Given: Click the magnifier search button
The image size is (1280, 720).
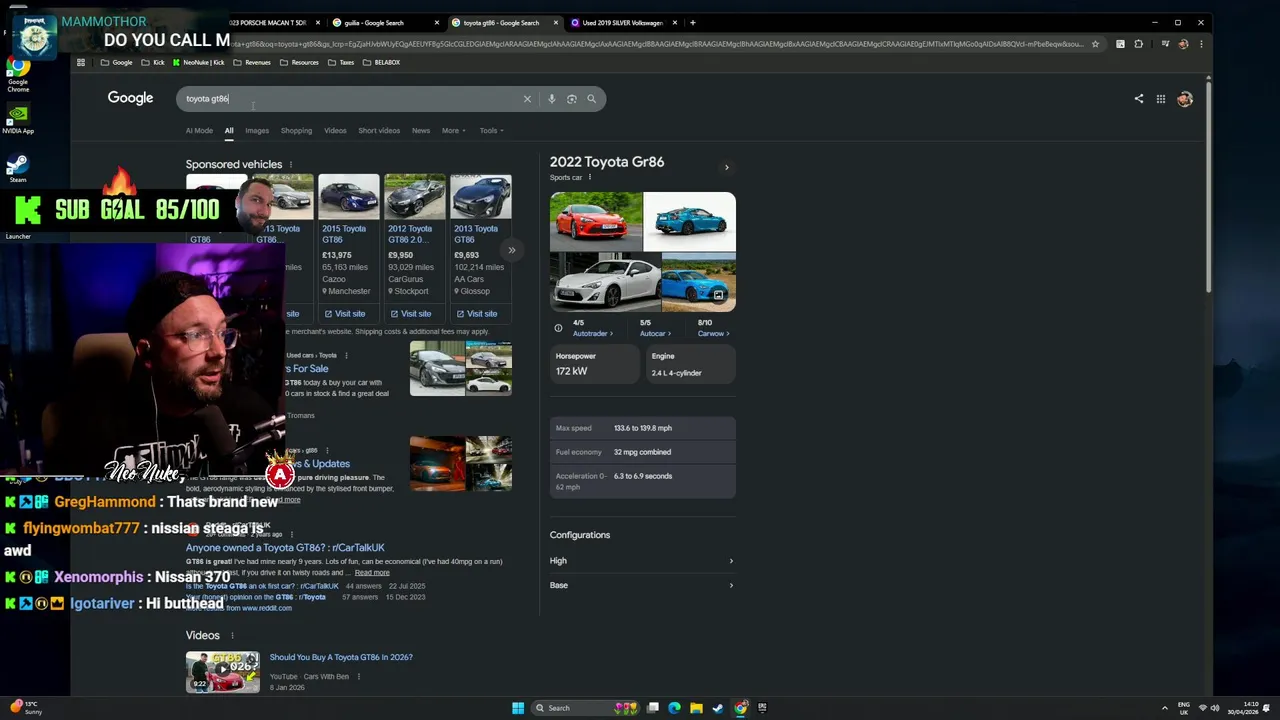Looking at the screenshot, I should point(591,99).
